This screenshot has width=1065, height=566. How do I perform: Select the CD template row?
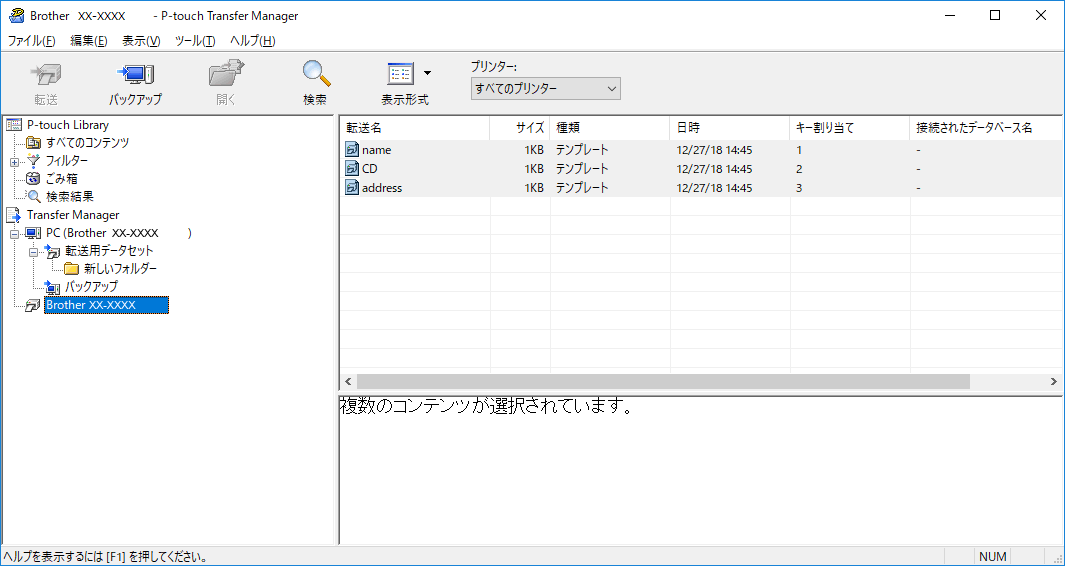tap(700, 169)
